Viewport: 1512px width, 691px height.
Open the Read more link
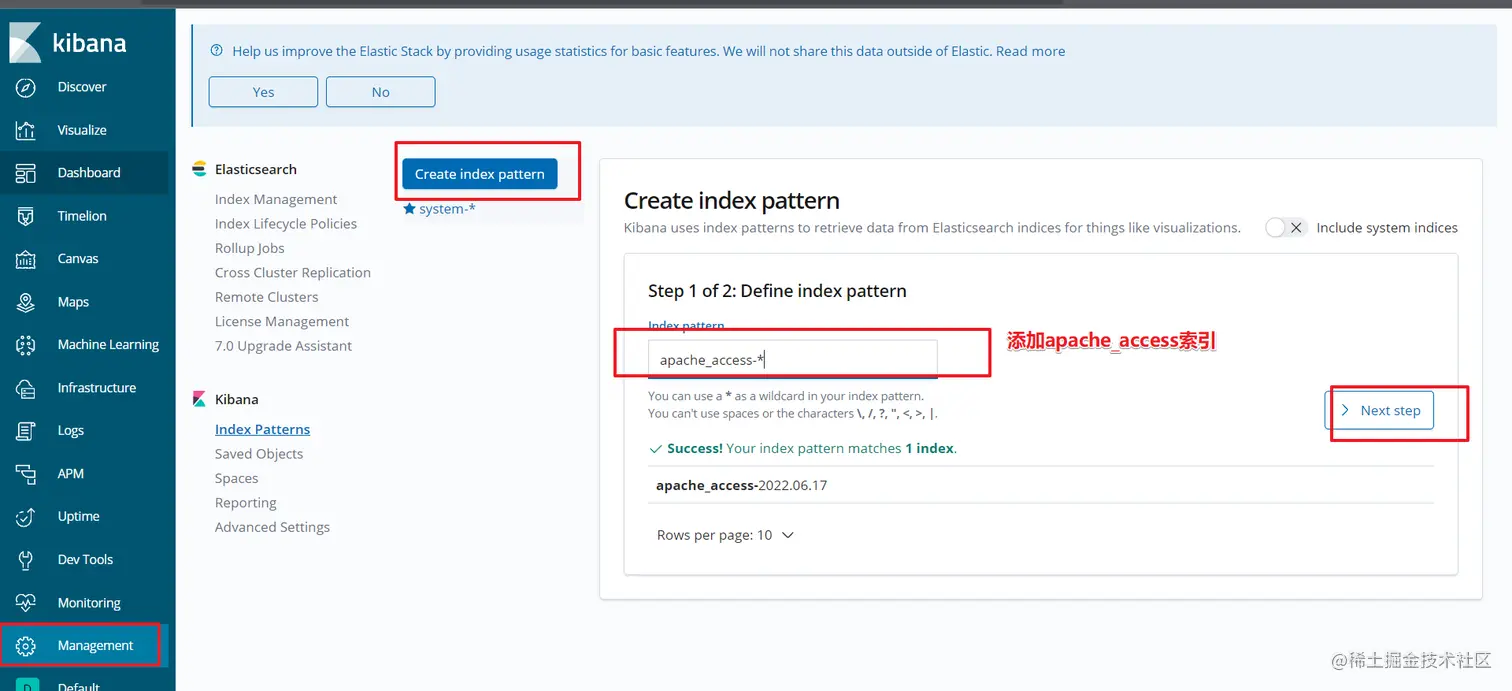(x=1030, y=51)
